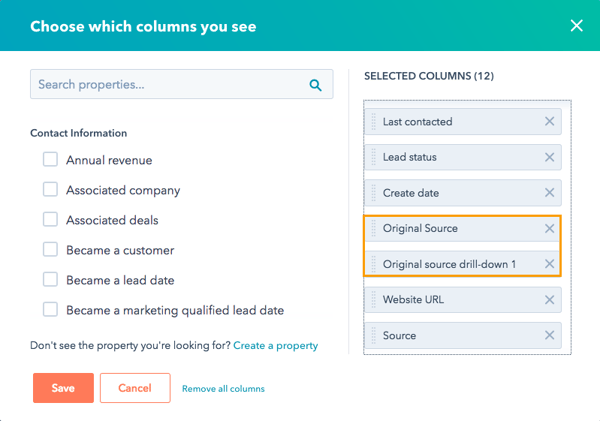Remove the Last contacted column
The width and height of the screenshot is (600, 421).
pyautogui.click(x=549, y=122)
